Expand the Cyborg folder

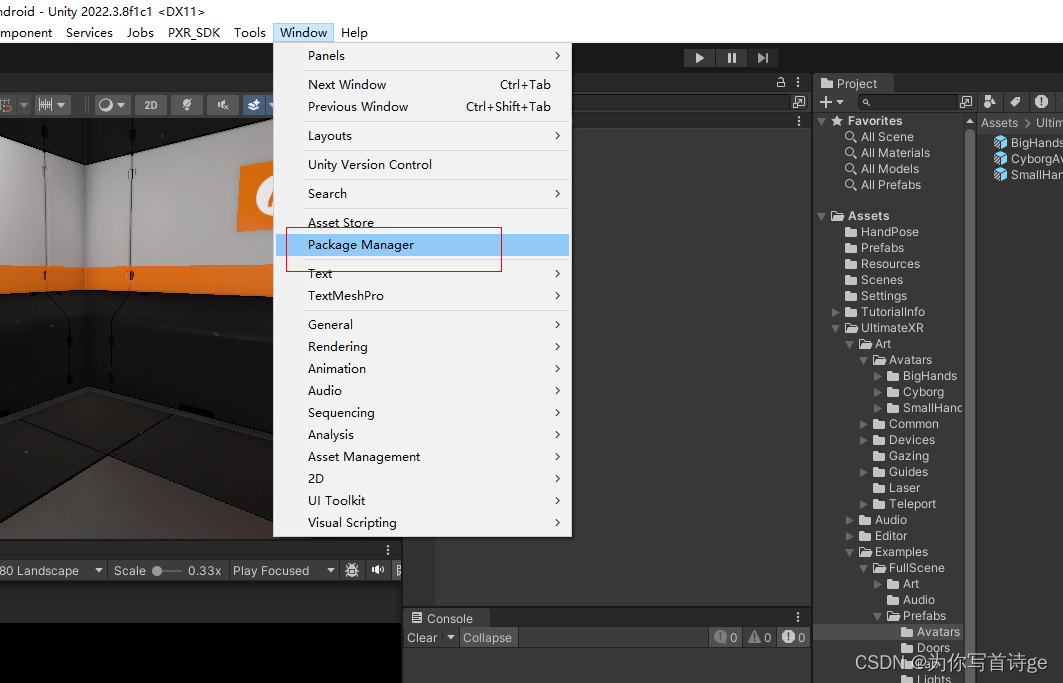[x=878, y=392]
